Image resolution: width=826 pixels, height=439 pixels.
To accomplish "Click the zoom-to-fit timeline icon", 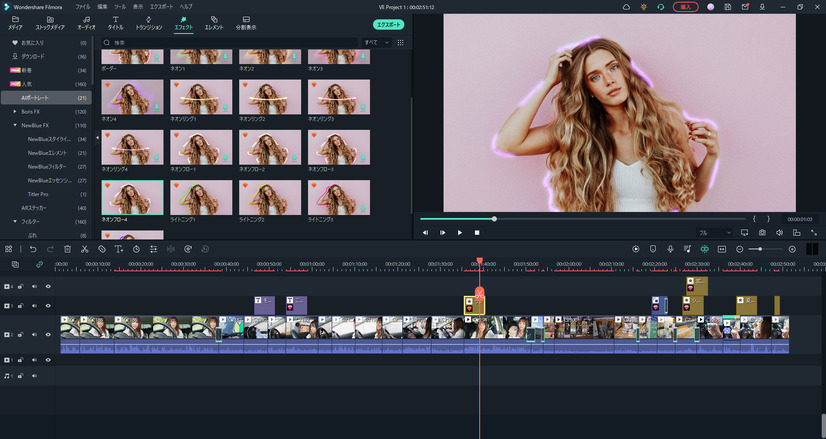I will click(722, 249).
